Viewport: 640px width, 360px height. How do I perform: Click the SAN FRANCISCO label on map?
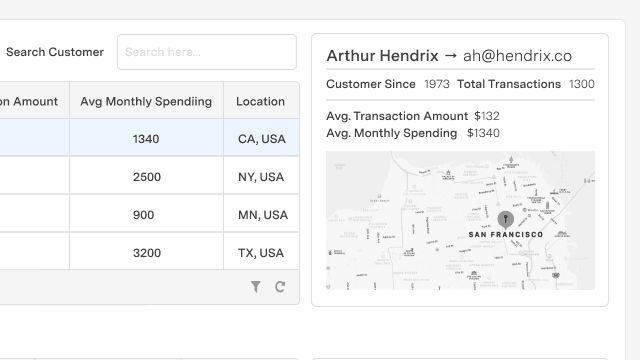coord(506,235)
